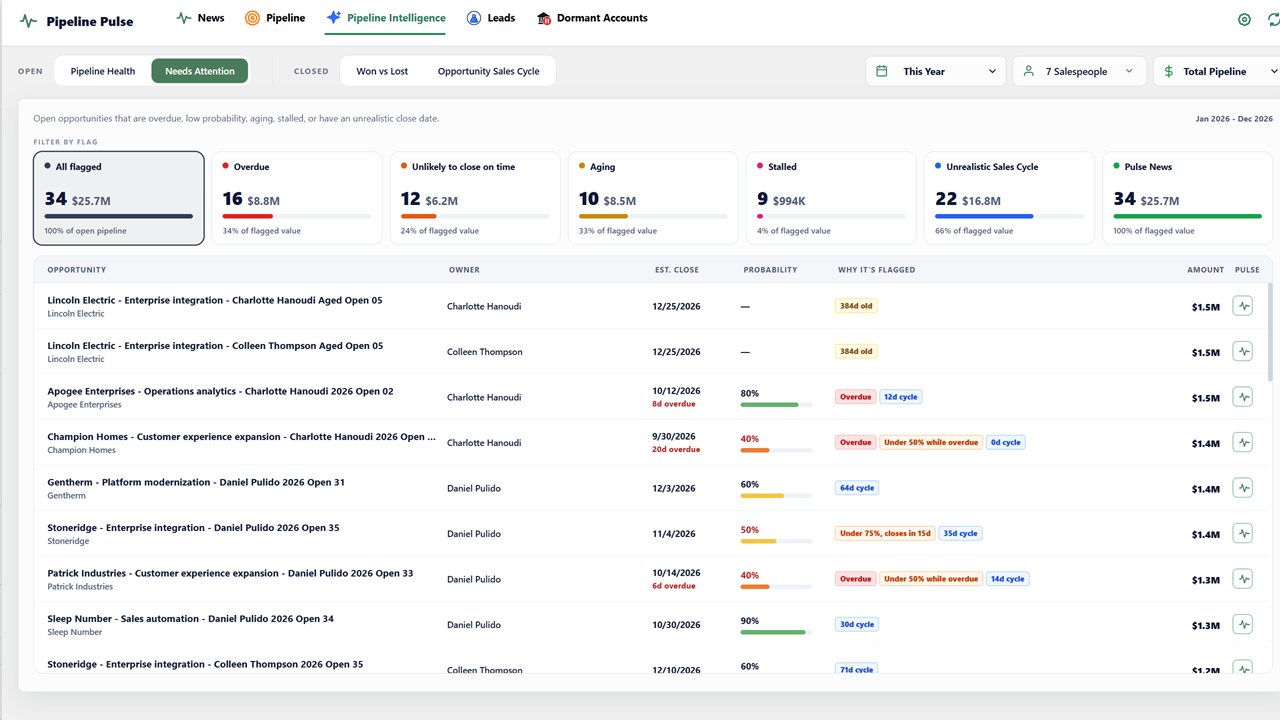Image resolution: width=1280 pixels, height=720 pixels.
Task: Filter by the Stalled flag card
Action: pos(832,198)
